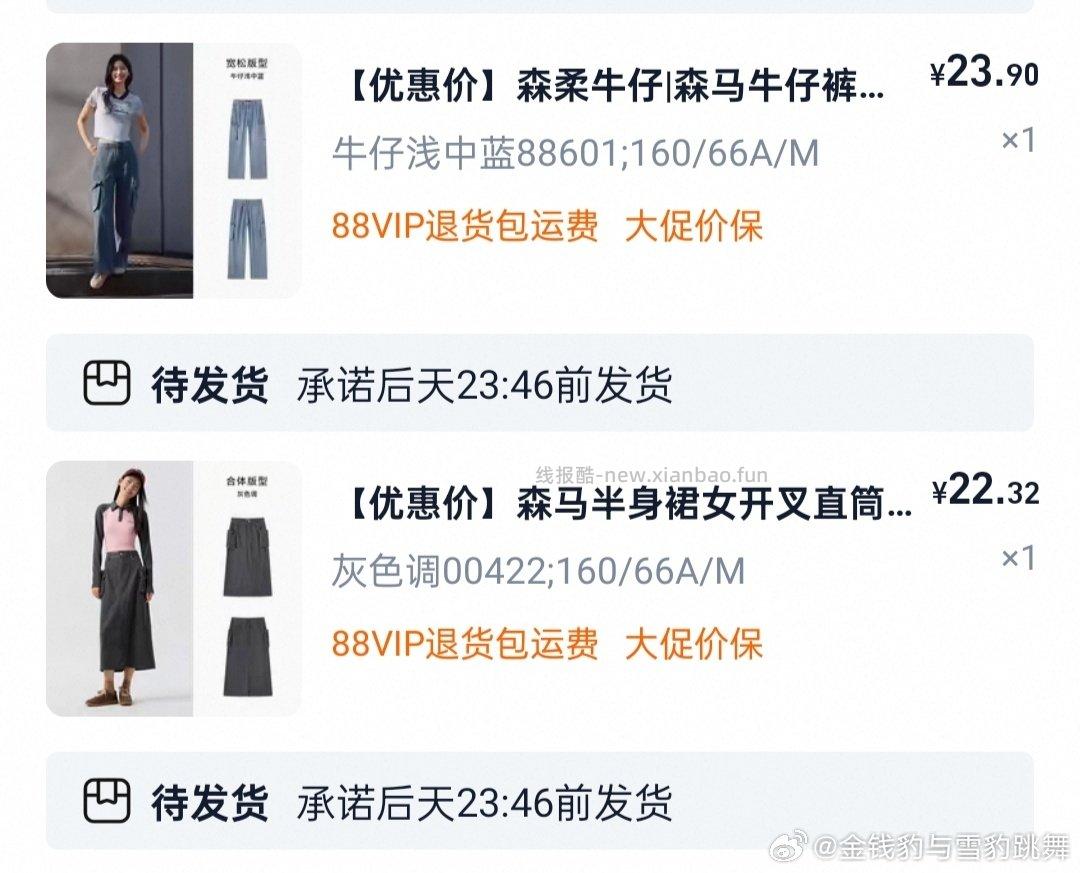Image resolution: width=1080 pixels, height=873 pixels.
Task: Open the model photo wearing the grey skirt
Action: coord(119,588)
